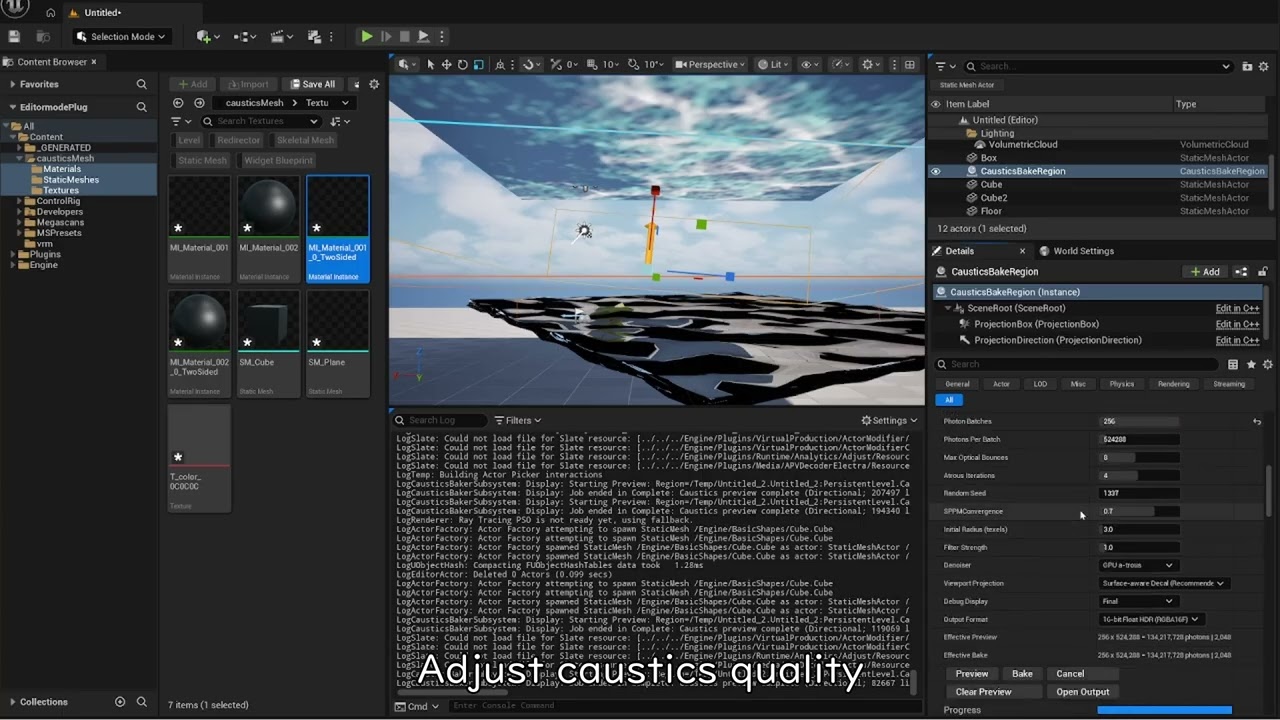Select the Rendering category filter
The height and width of the screenshot is (720, 1280).
click(1173, 384)
